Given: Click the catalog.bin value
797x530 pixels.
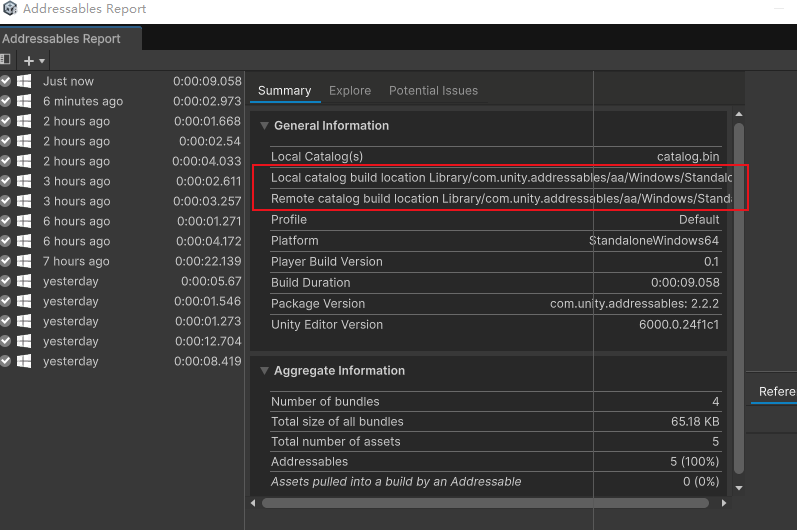Looking at the screenshot, I should pos(688,157).
